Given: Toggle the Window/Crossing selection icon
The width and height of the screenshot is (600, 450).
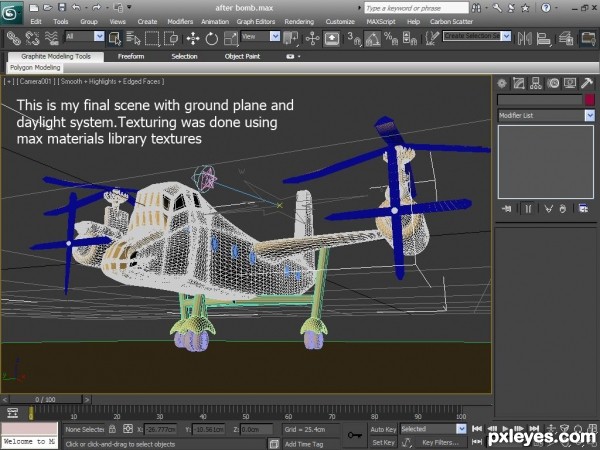Looking at the screenshot, I should pos(171,39).
